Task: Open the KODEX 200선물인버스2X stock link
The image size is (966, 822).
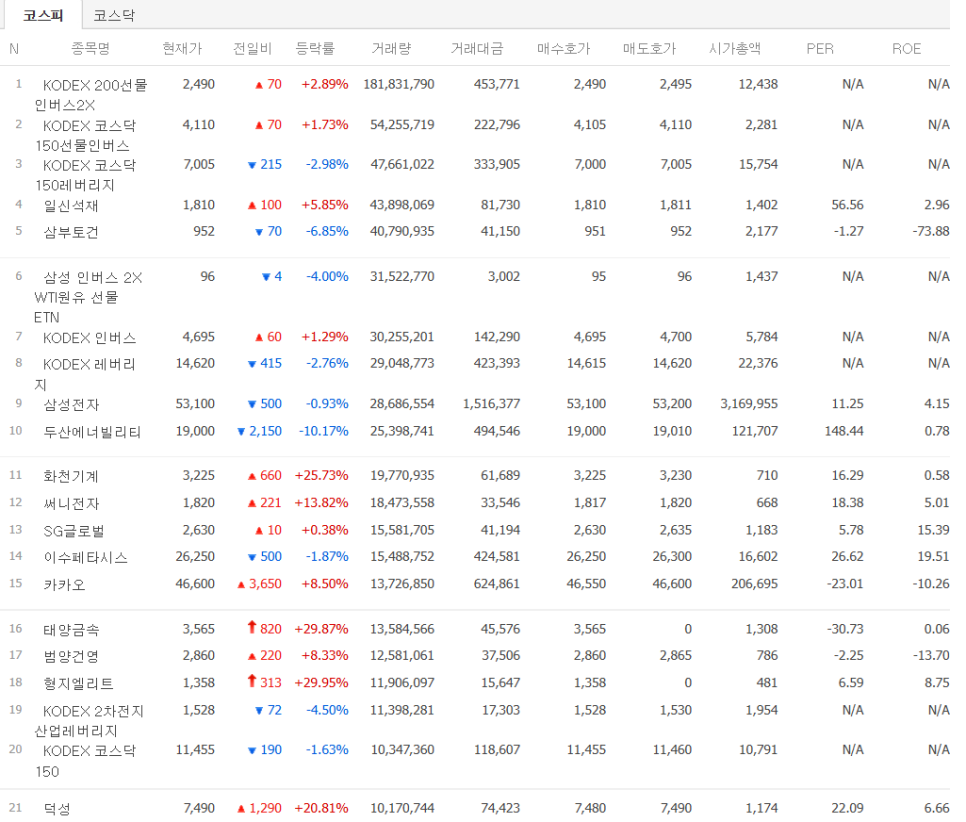Action: pyautogui.click(x=91, y=95)
